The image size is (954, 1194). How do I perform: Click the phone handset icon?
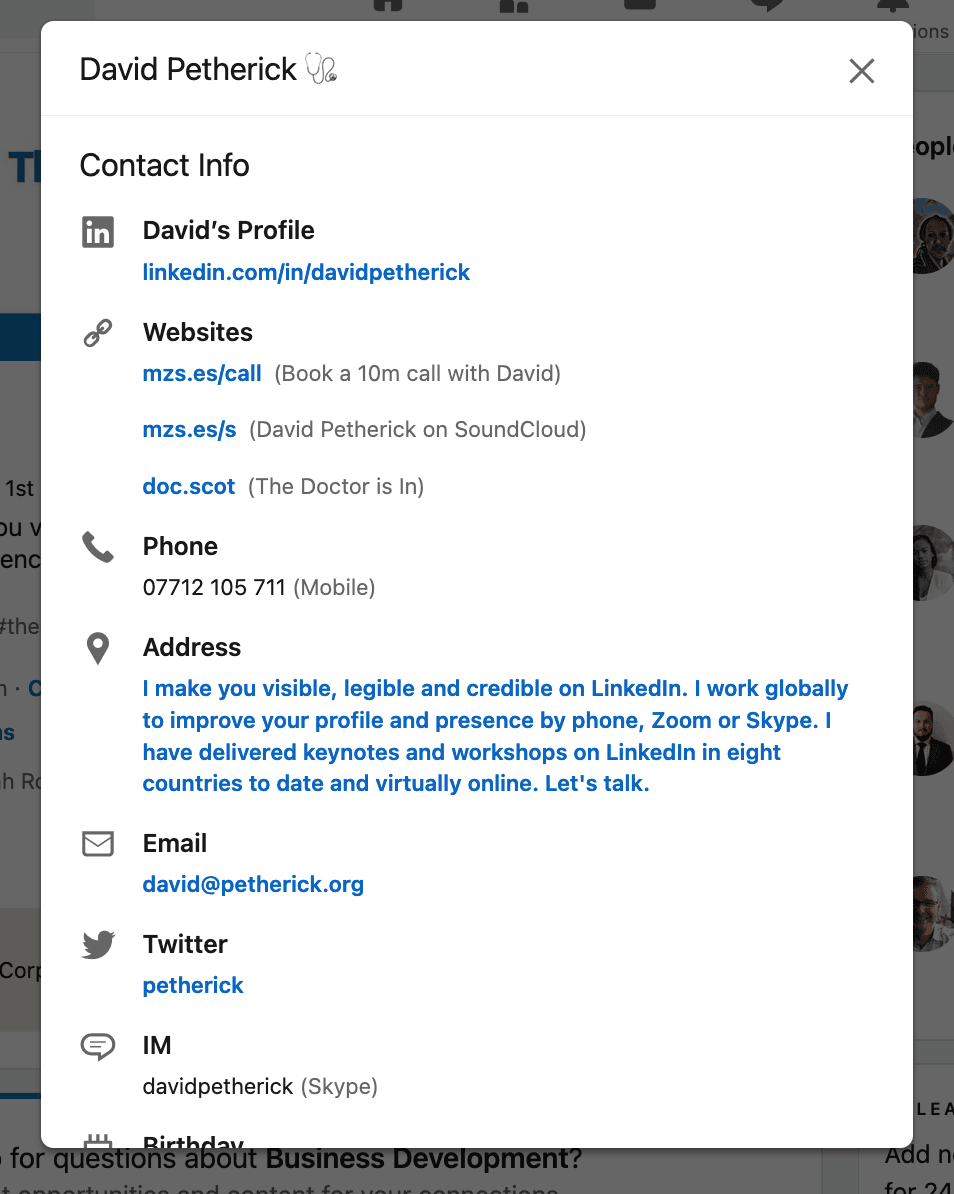tap(97, 547)
